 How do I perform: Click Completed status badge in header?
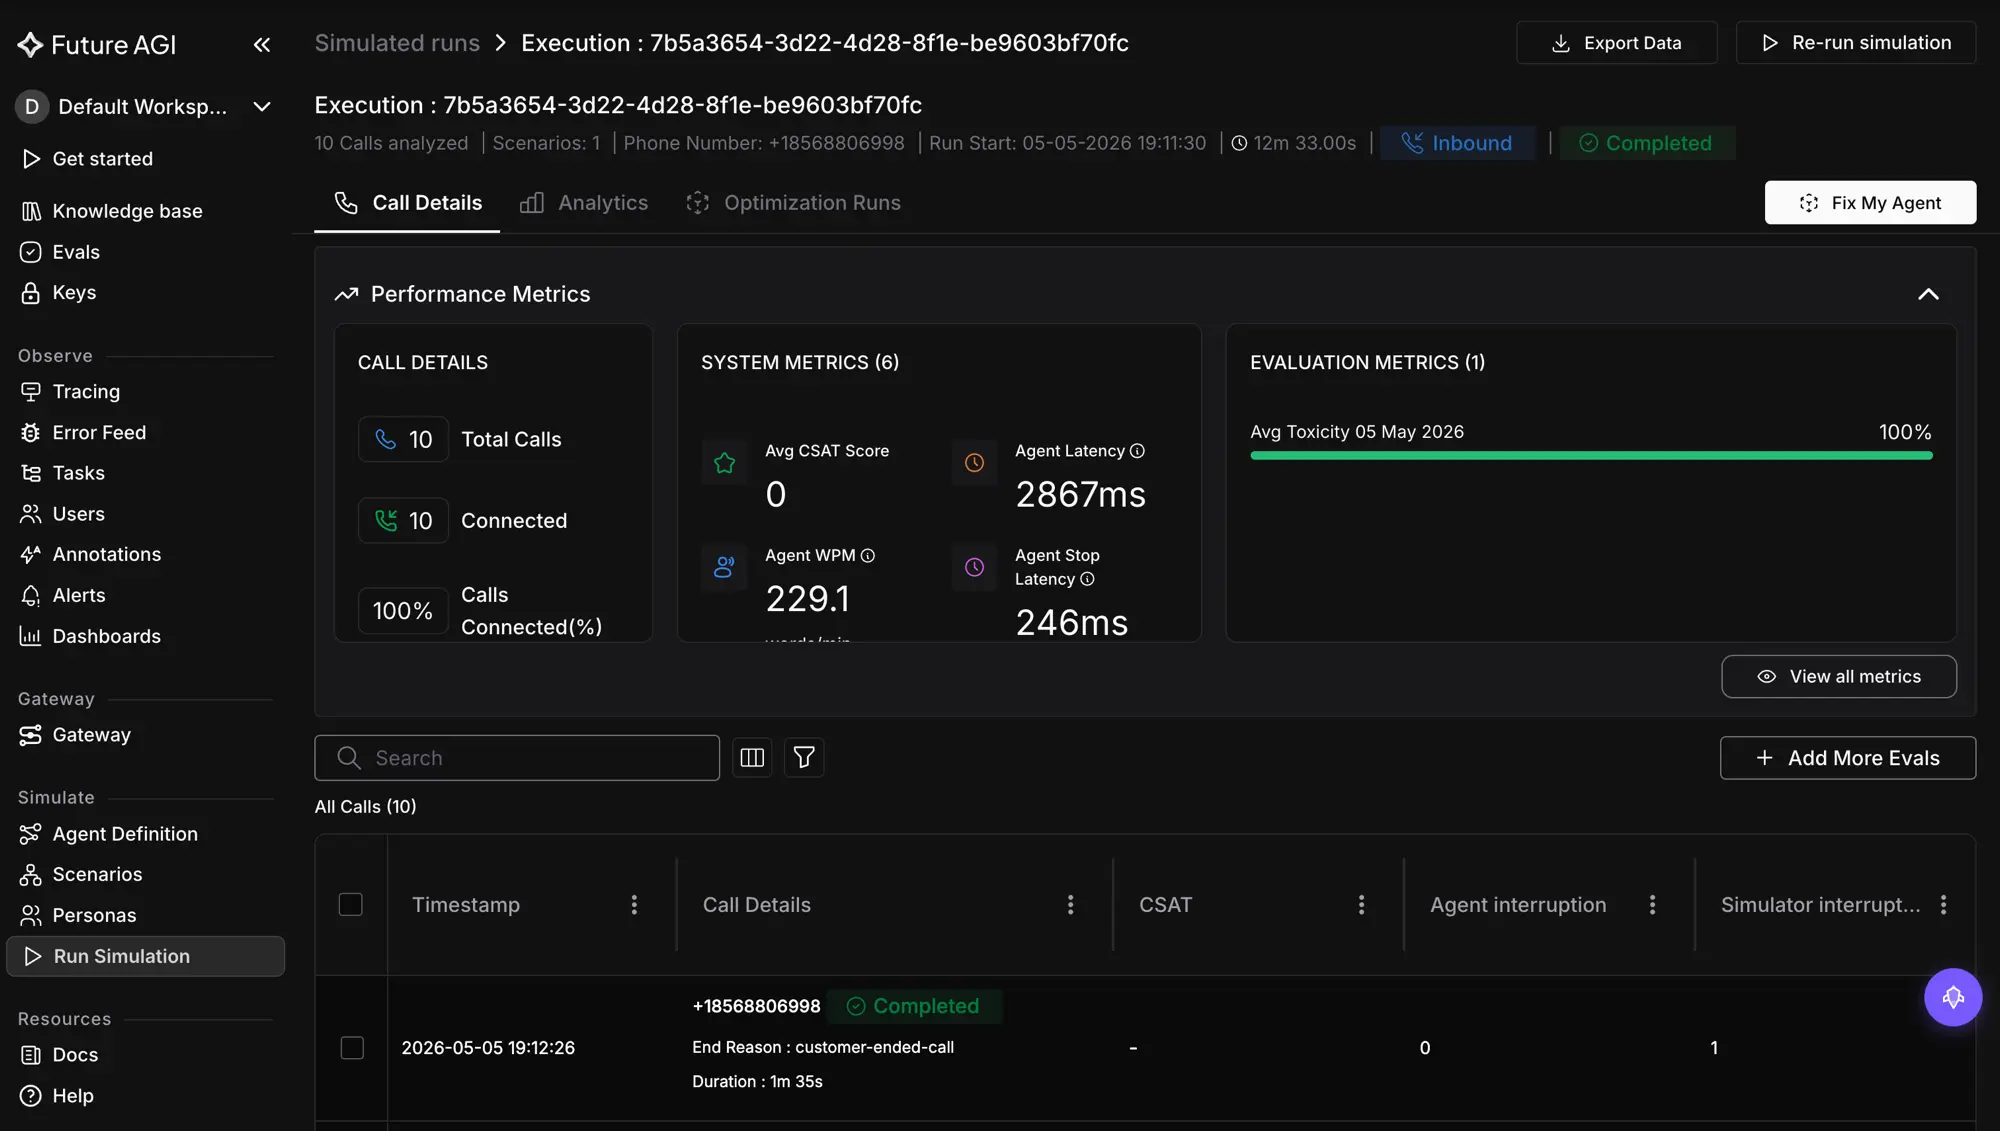(1646, 143)
